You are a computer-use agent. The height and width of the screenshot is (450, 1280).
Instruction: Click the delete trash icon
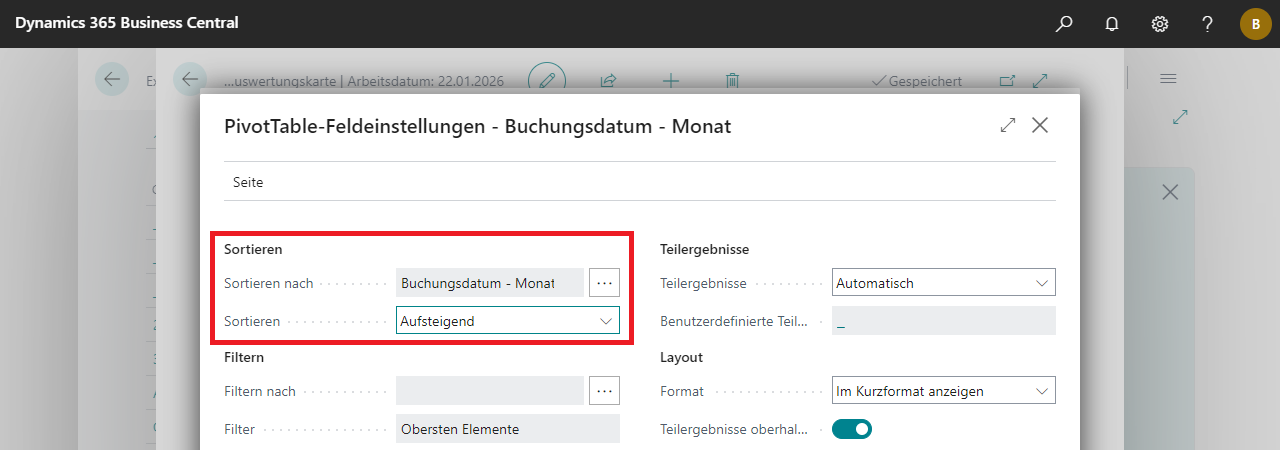point(732,80)
